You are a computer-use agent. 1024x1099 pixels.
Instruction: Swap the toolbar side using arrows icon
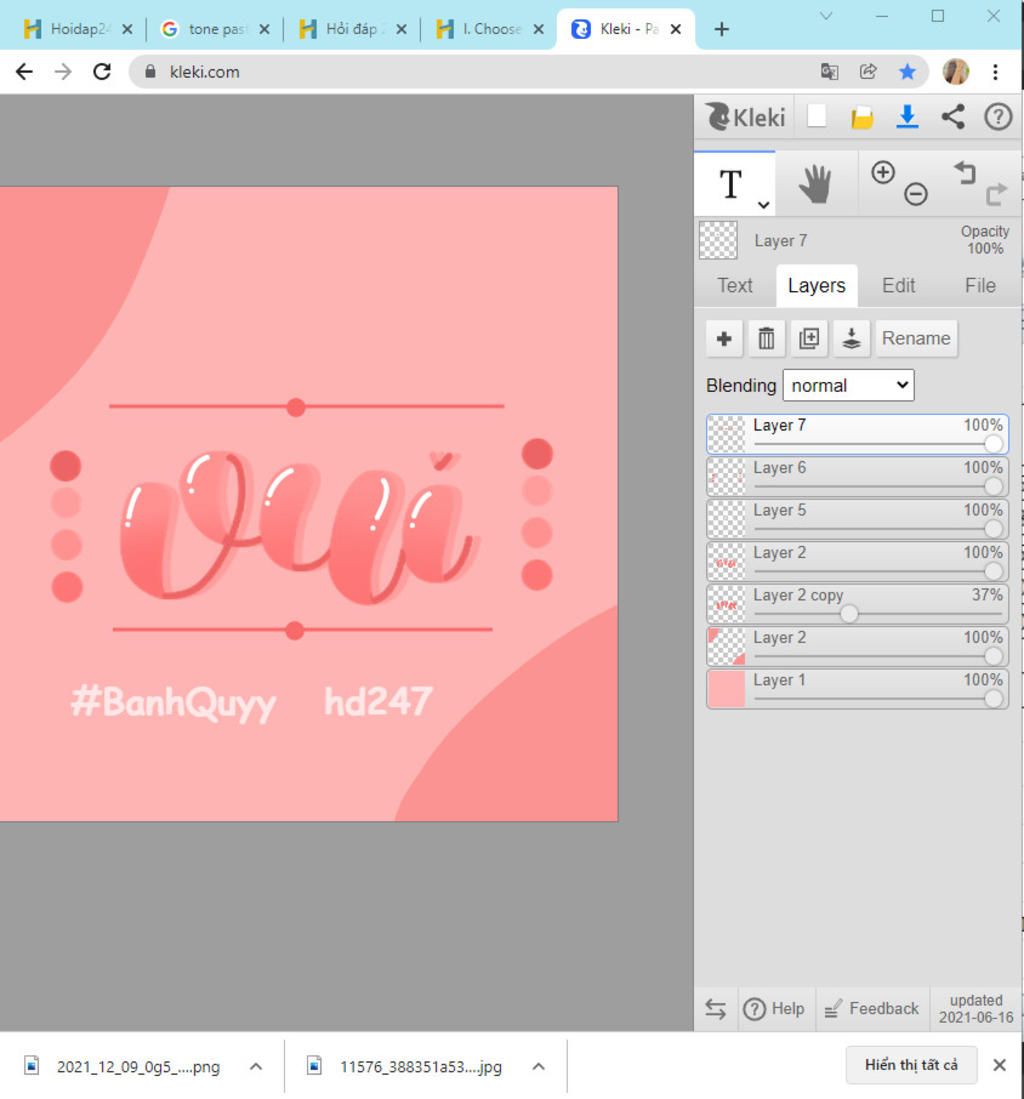click(x=716, y=1009)
